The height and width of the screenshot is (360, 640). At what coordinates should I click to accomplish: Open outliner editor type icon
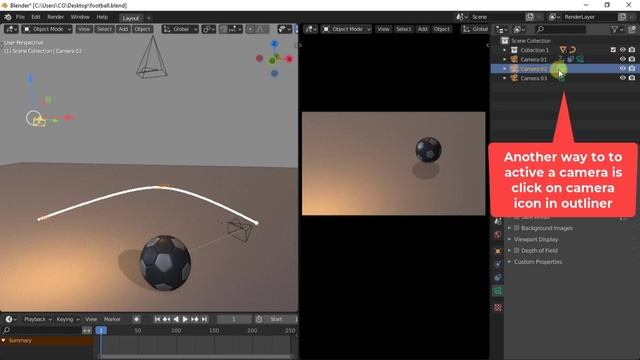tap(502, 29)
